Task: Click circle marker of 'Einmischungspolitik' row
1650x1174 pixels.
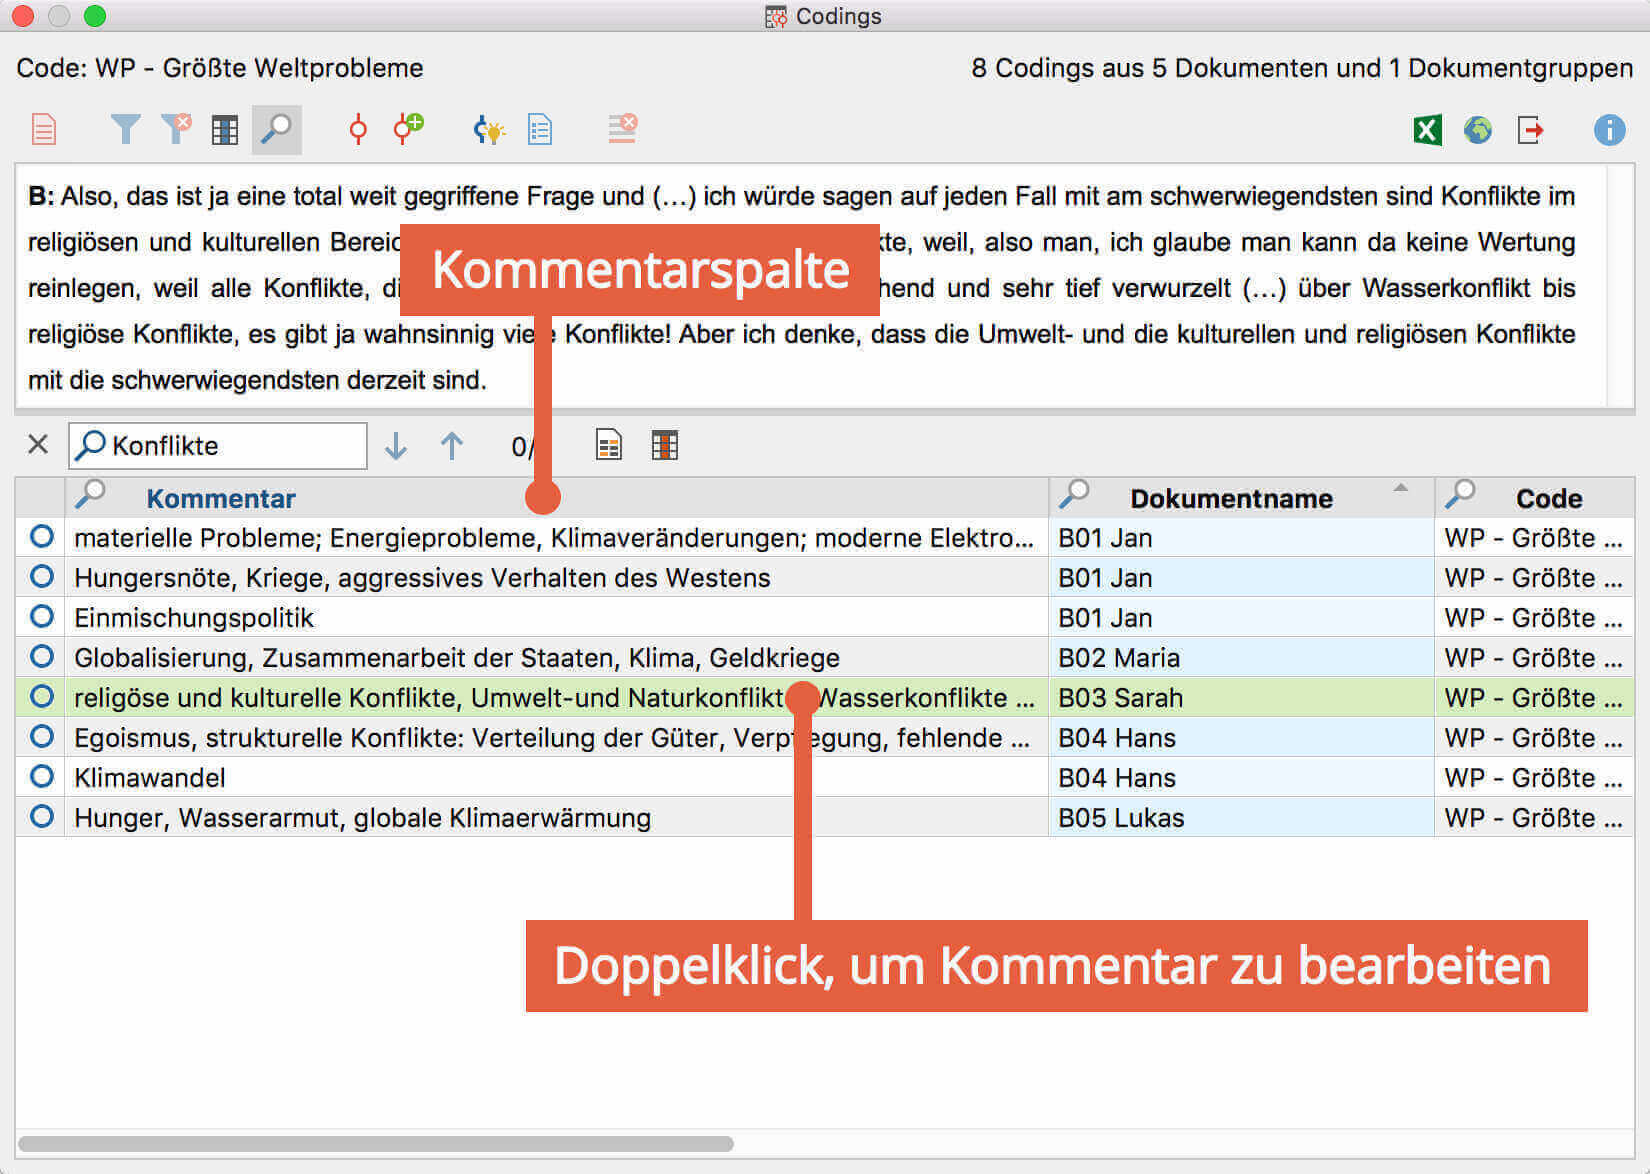Action: 41,617
